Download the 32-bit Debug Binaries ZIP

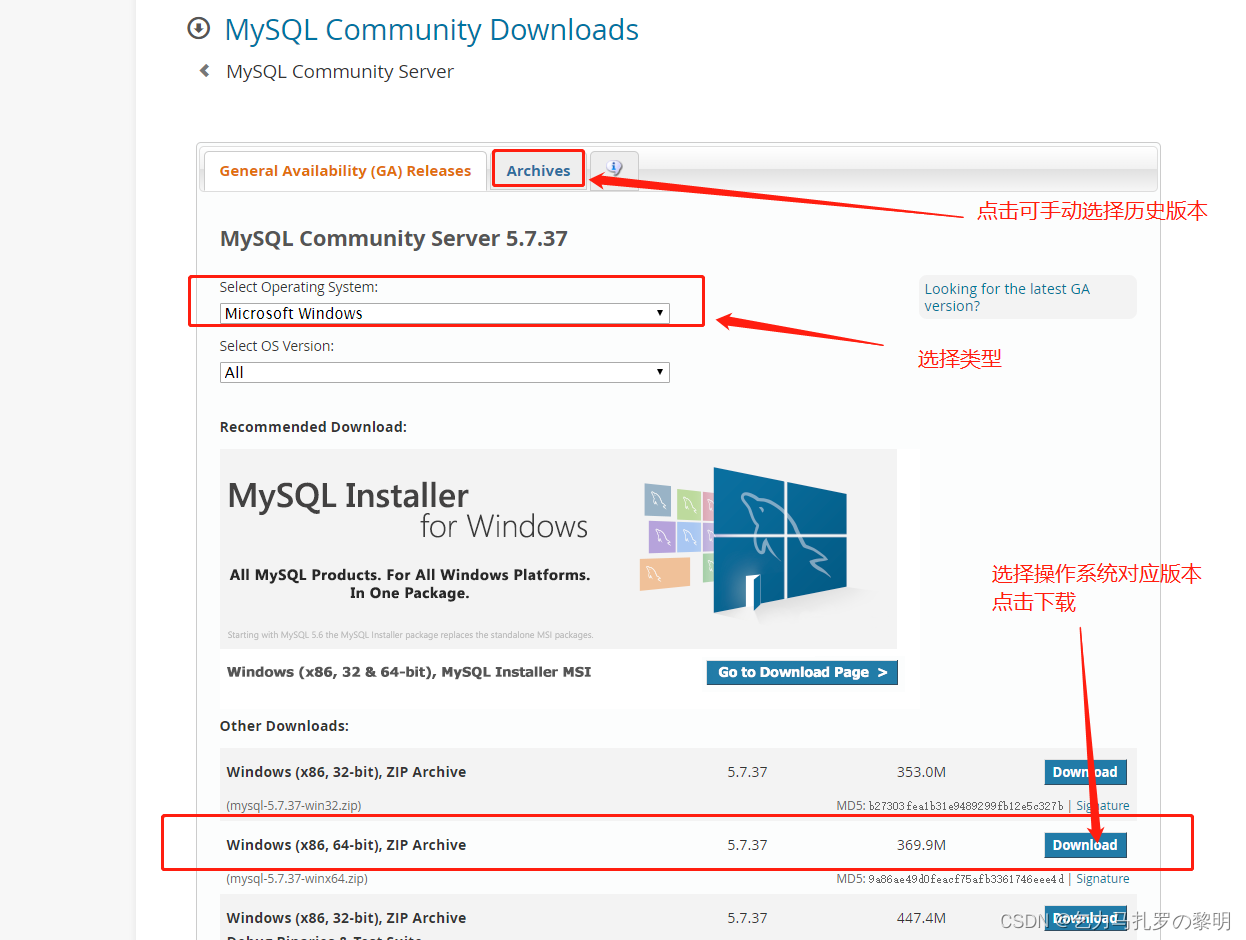[1085, 918]
